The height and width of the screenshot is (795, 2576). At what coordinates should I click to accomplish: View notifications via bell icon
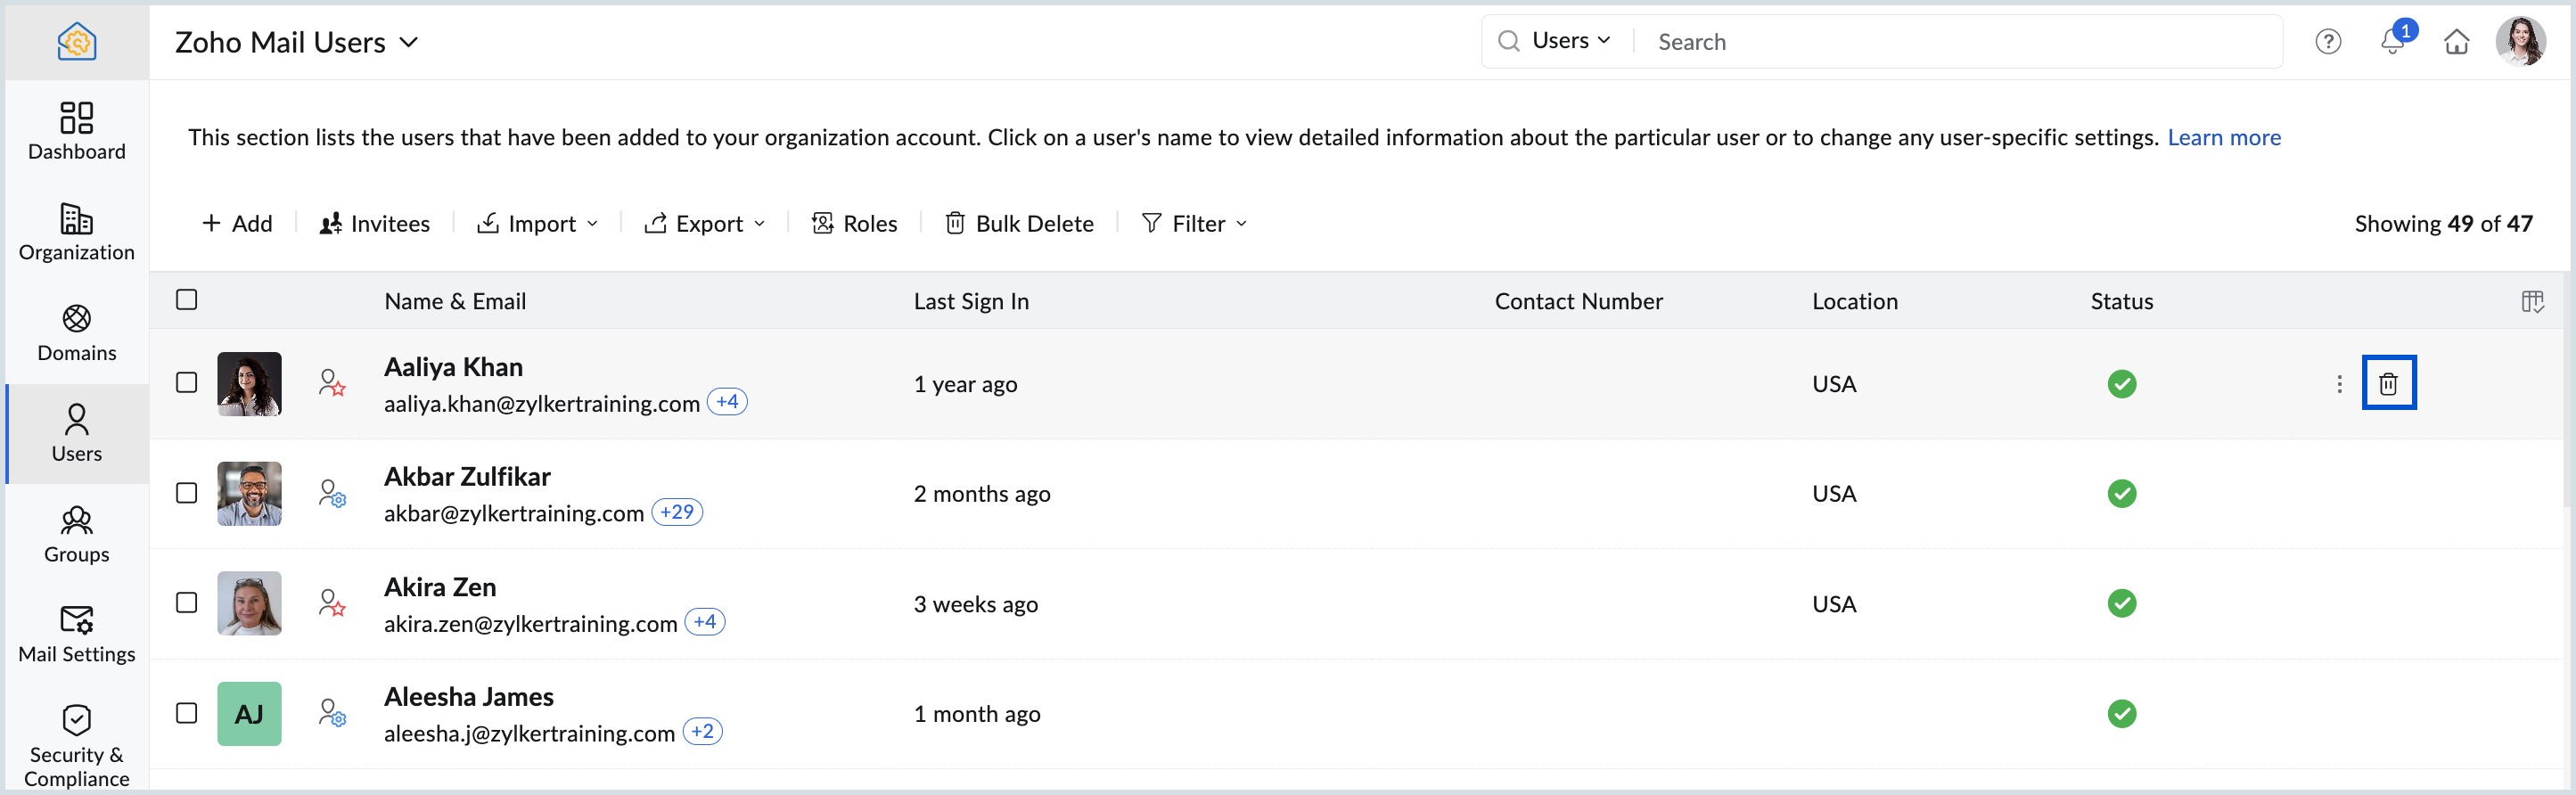[2393, 41]
